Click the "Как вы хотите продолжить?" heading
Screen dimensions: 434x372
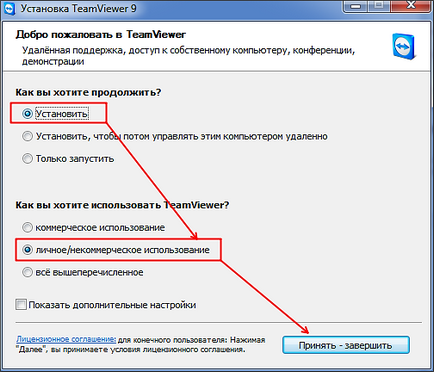click(88, 92)
